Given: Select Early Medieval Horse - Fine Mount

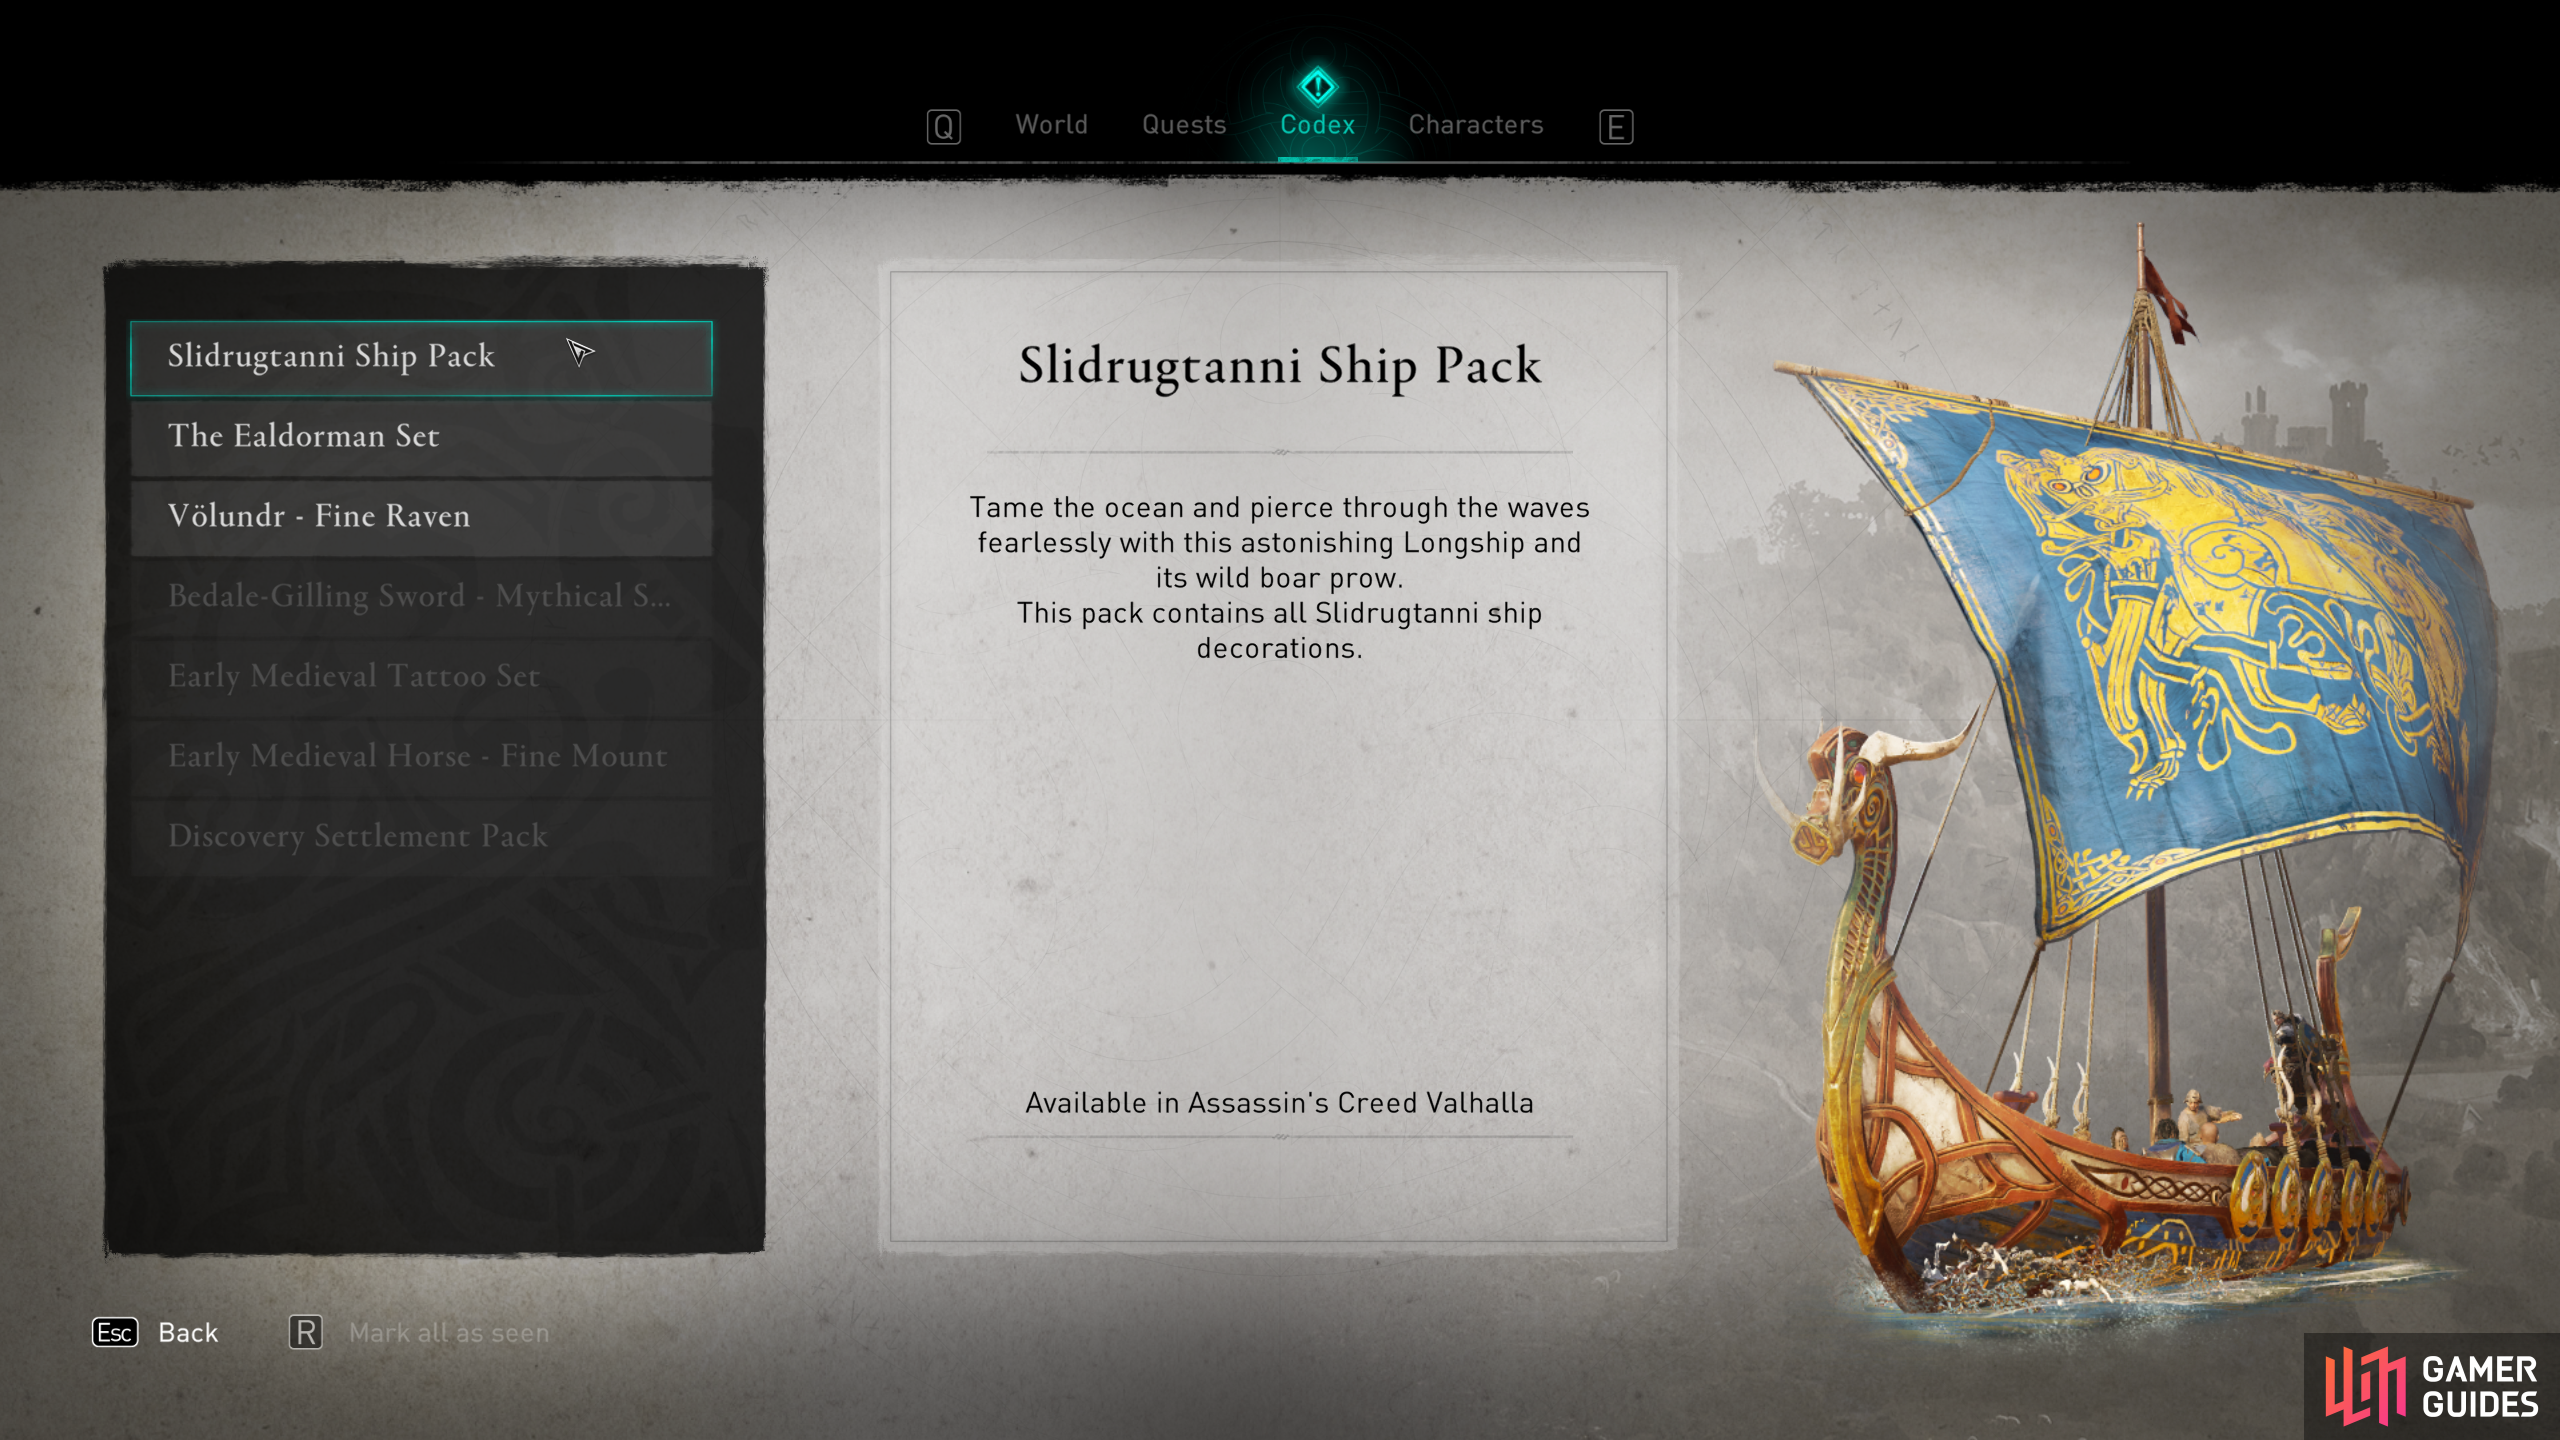Looking at the screenshot, I should [421, 757].
